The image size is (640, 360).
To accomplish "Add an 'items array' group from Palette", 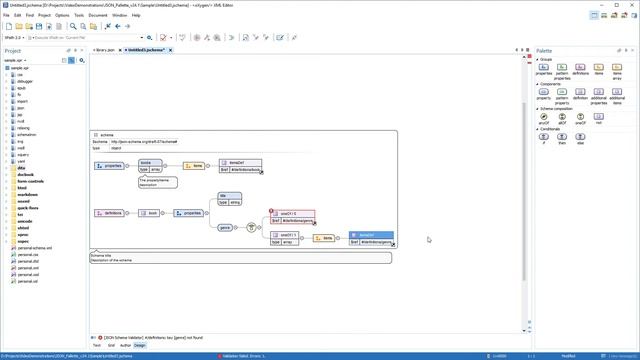I will tap(617, 72).
